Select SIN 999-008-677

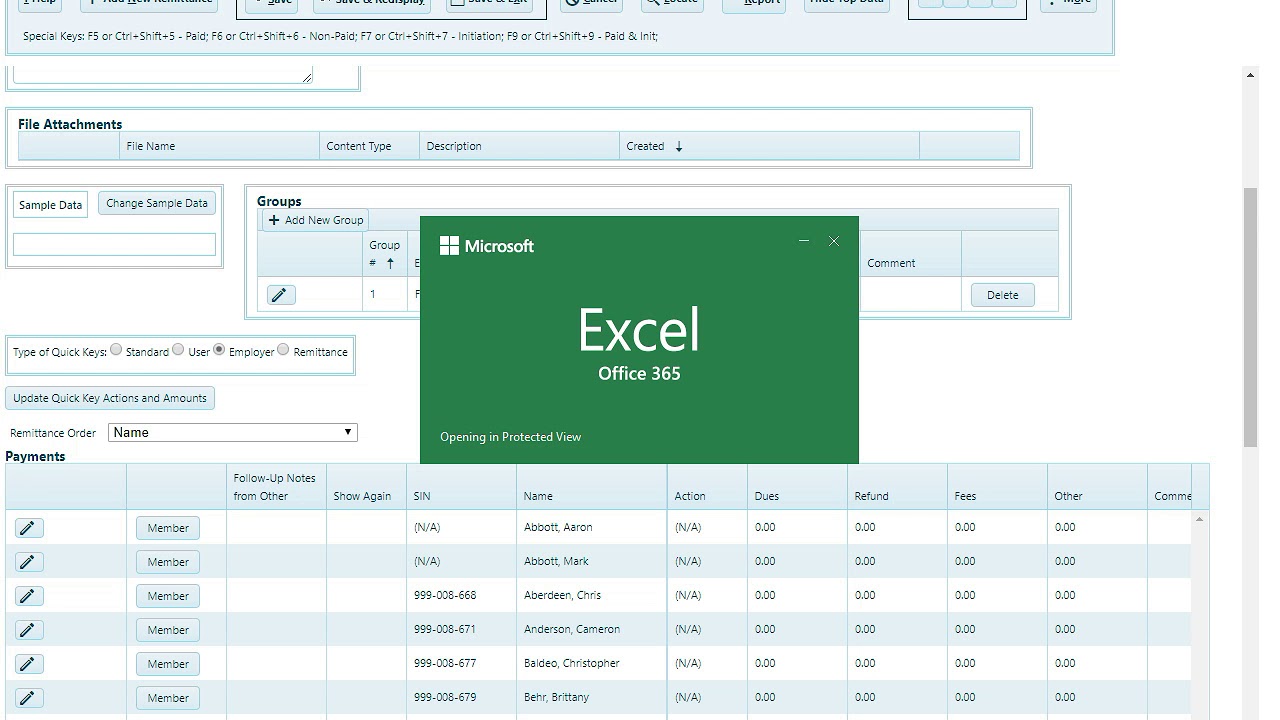445,664
